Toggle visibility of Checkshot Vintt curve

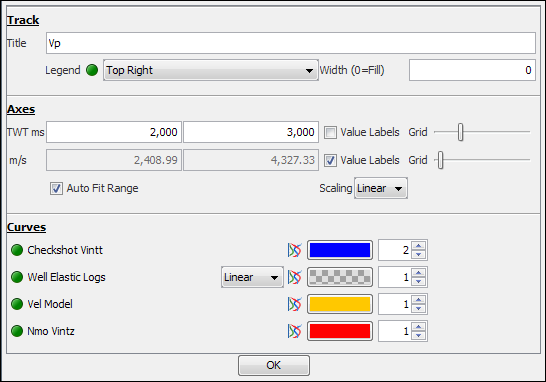pyautogui.click(x=17, y=250)
